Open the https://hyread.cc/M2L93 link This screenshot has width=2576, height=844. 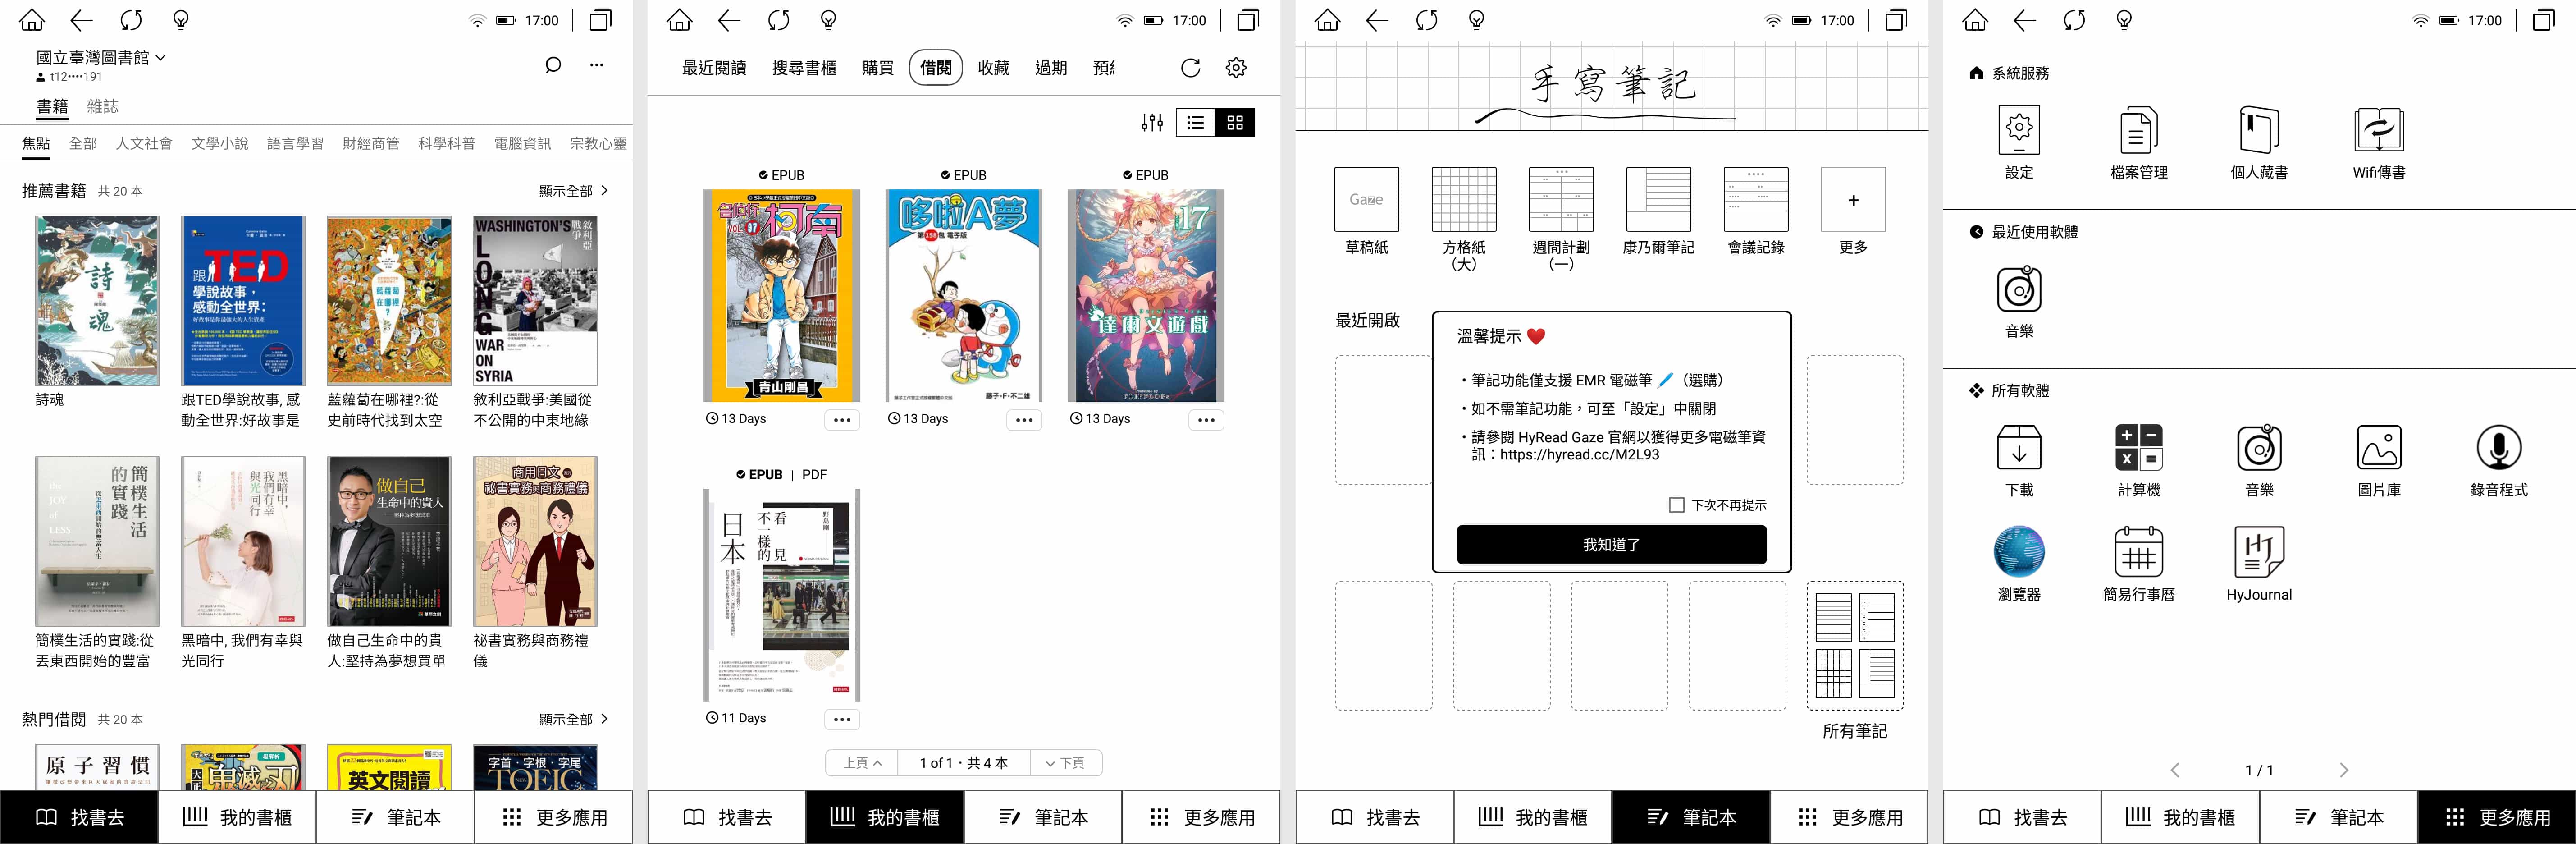[1579, 454]
